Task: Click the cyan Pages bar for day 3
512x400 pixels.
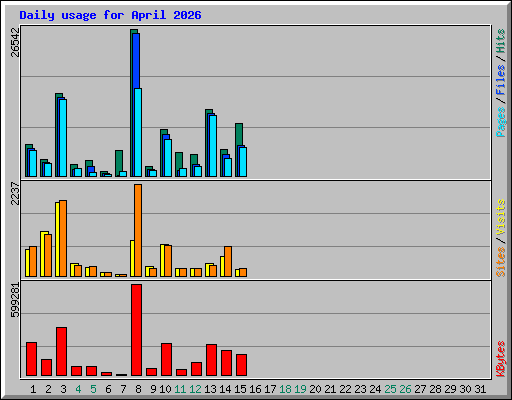Action: [x=63, y=138]
